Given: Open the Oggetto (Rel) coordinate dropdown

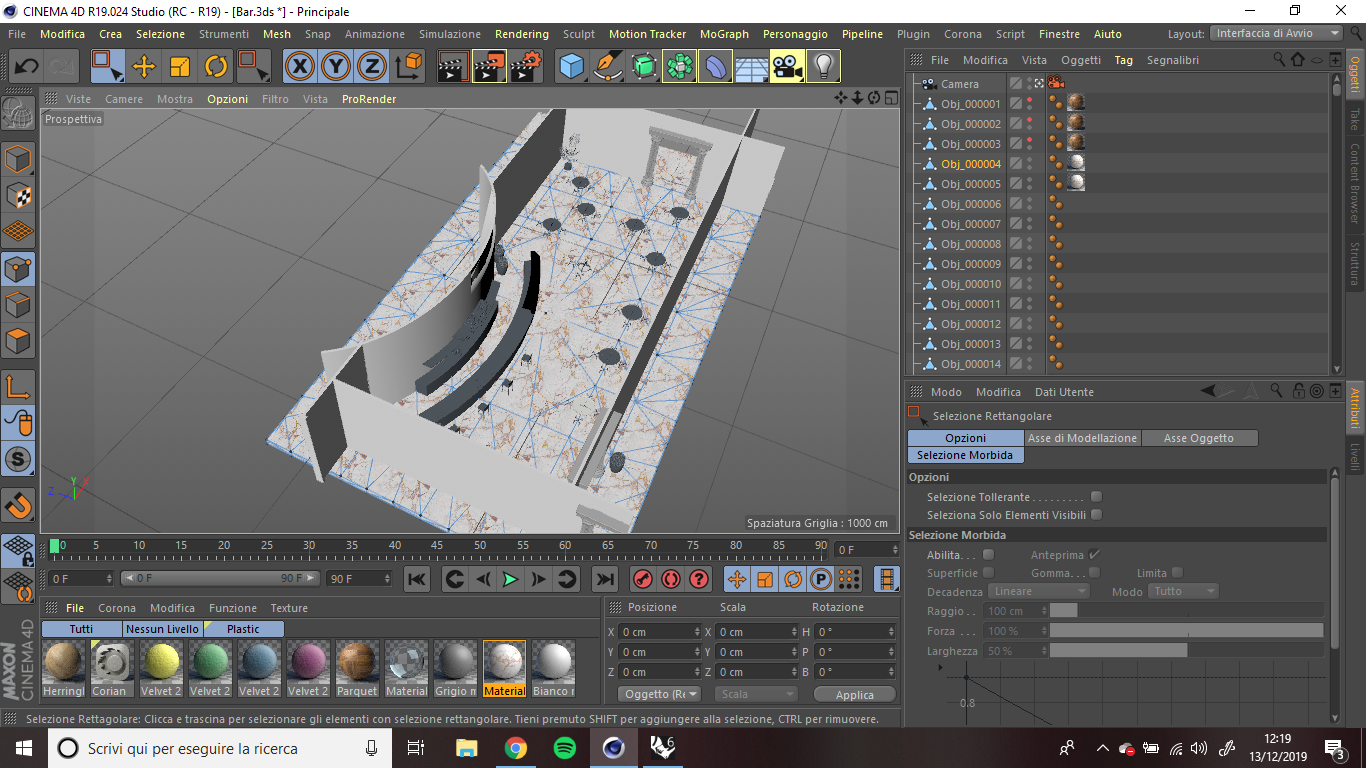Looking at the screenshot, I should [659, 694].
